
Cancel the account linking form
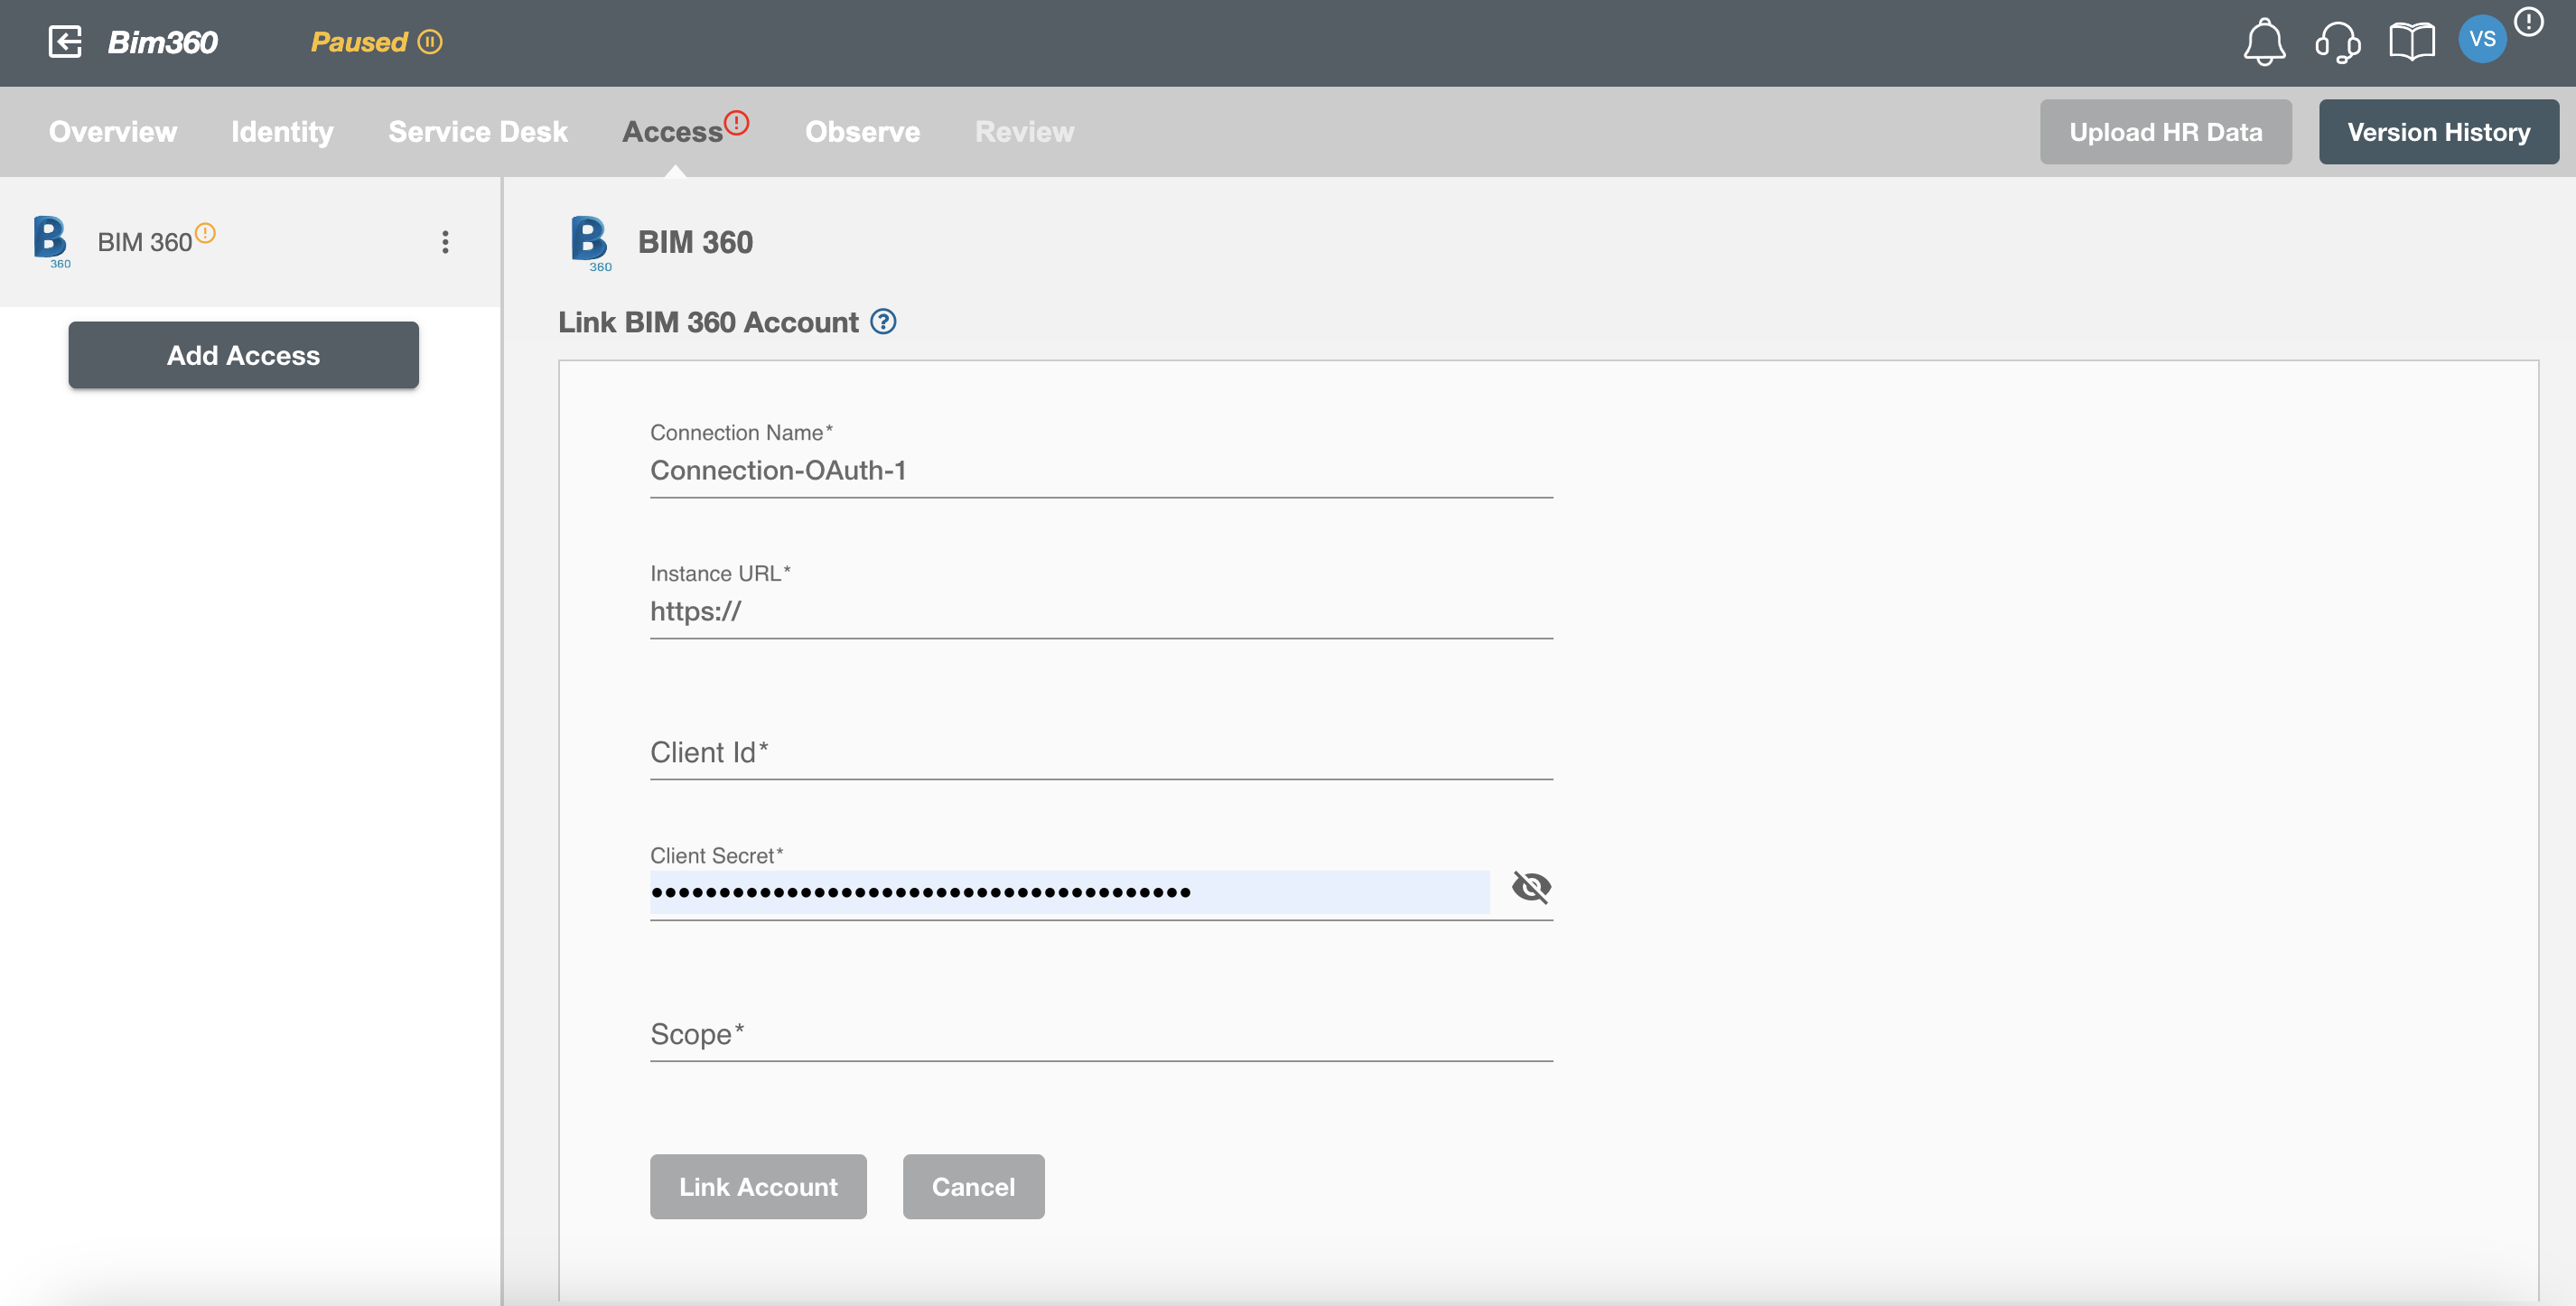(x=973, y=1187)
